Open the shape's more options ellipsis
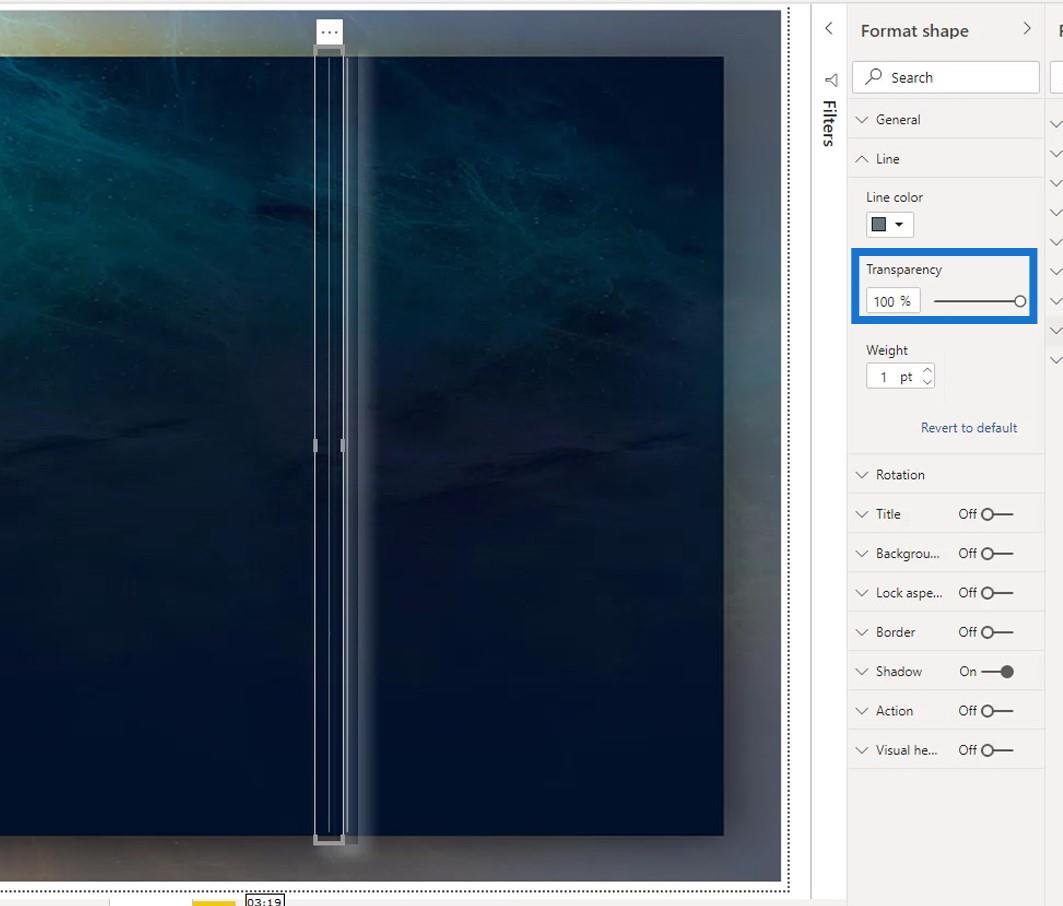Screen dimensions: 1063x906 pyautogui.click(x=329, y=32)
